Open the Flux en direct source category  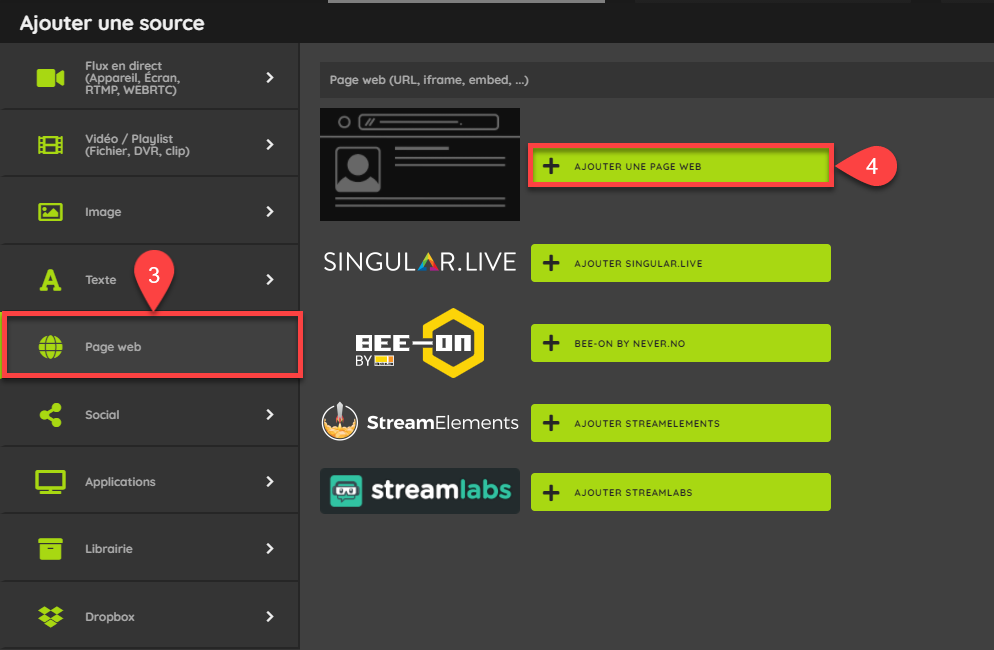click(150, 77)
